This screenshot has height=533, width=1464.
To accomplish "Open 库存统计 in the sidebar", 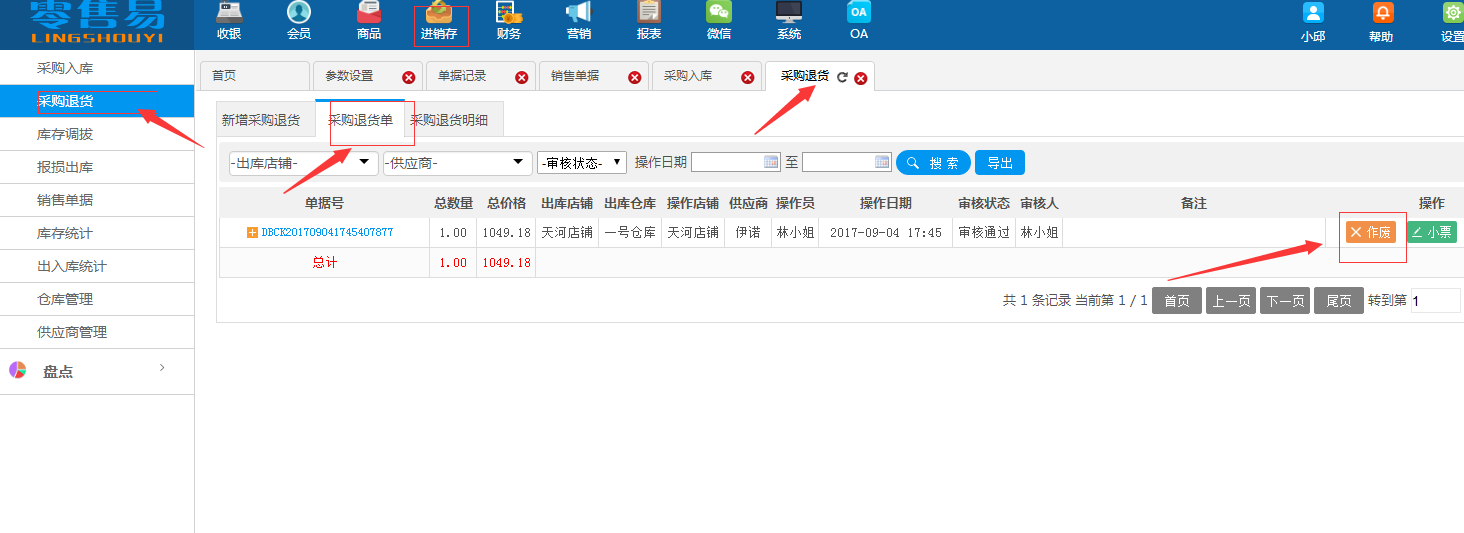I will 97,233.
